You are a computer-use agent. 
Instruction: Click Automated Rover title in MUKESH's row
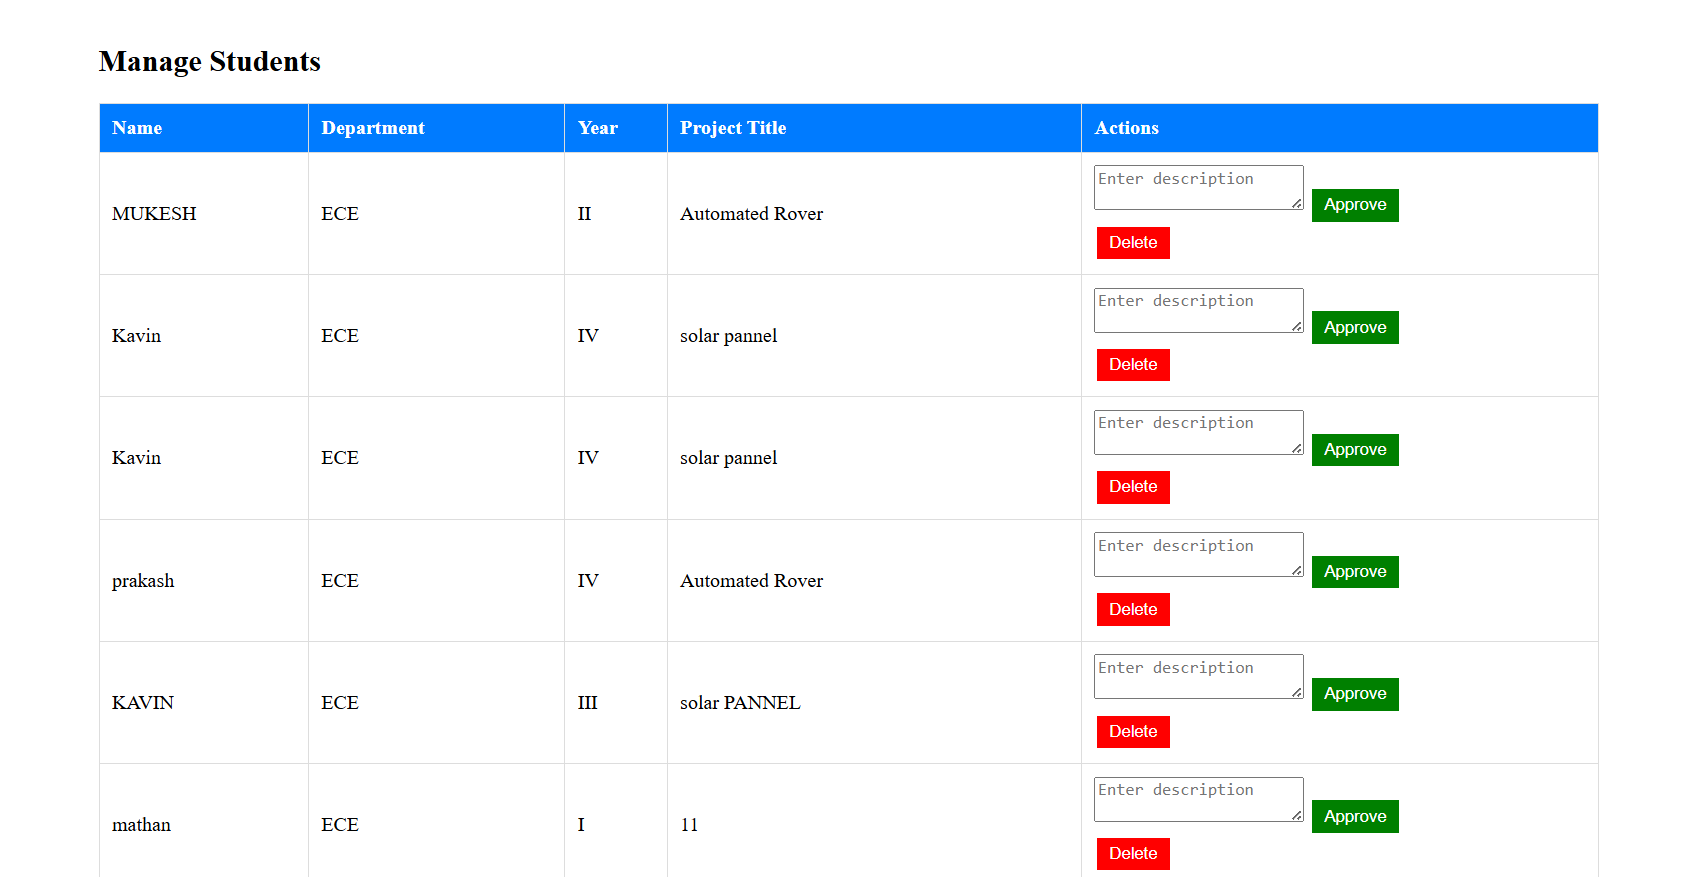coord(752,214)
